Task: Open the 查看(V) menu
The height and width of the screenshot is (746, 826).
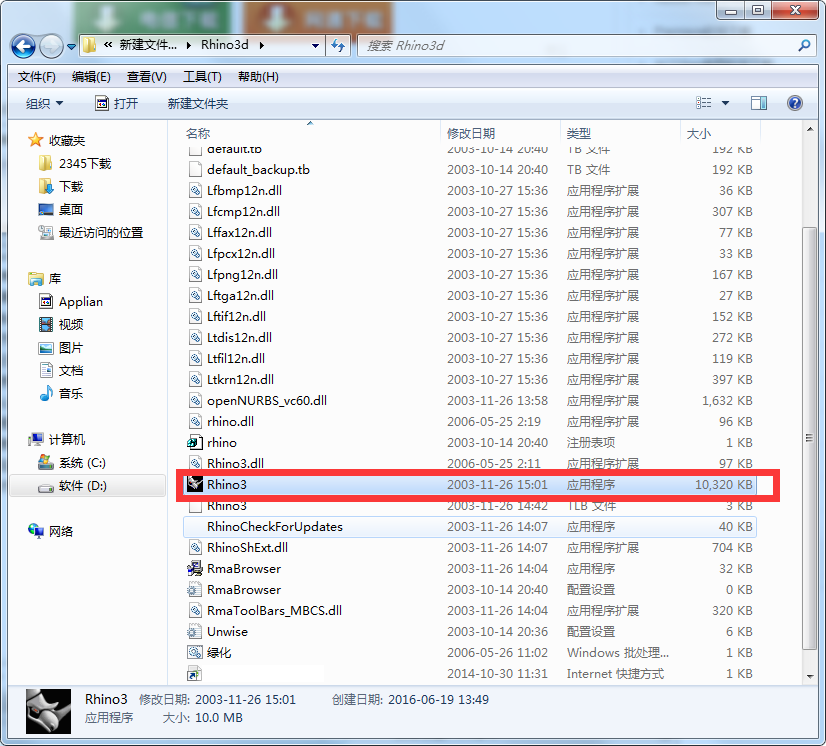Action: tap(146, 77)
